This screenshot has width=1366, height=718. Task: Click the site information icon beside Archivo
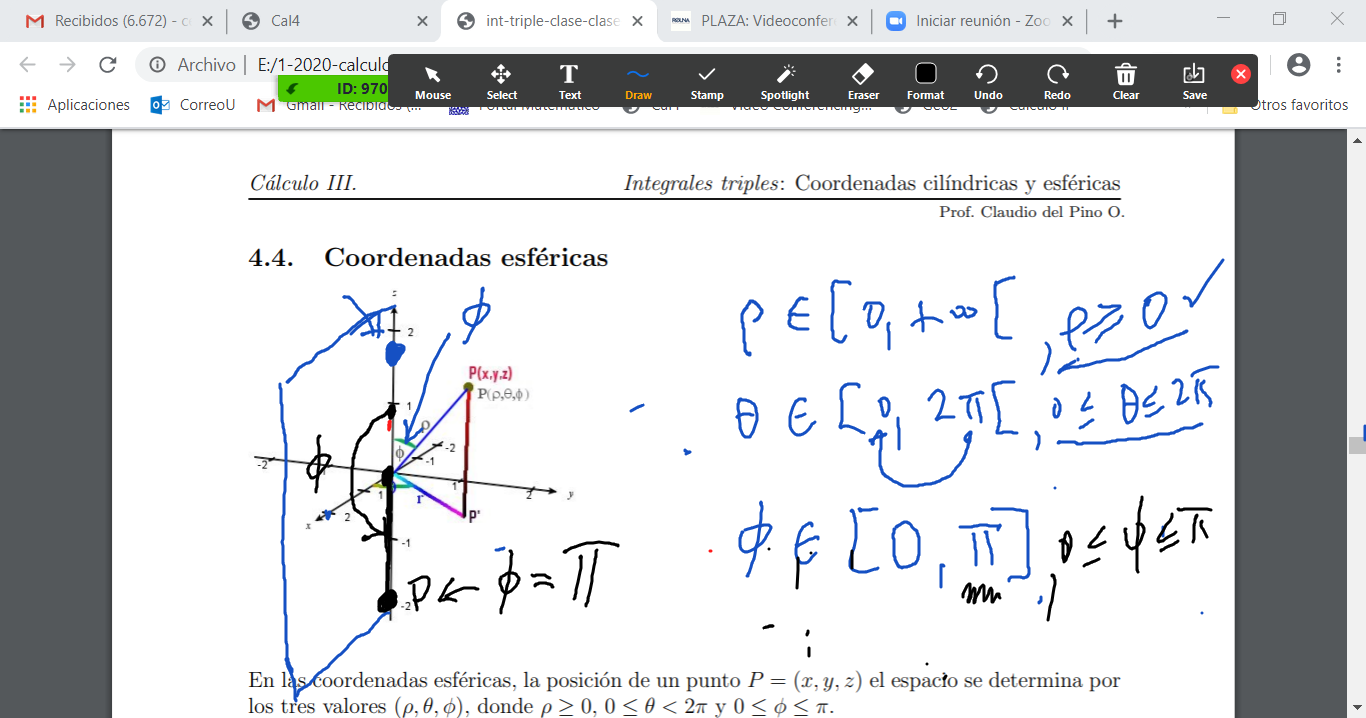click(x=157, y=65)
